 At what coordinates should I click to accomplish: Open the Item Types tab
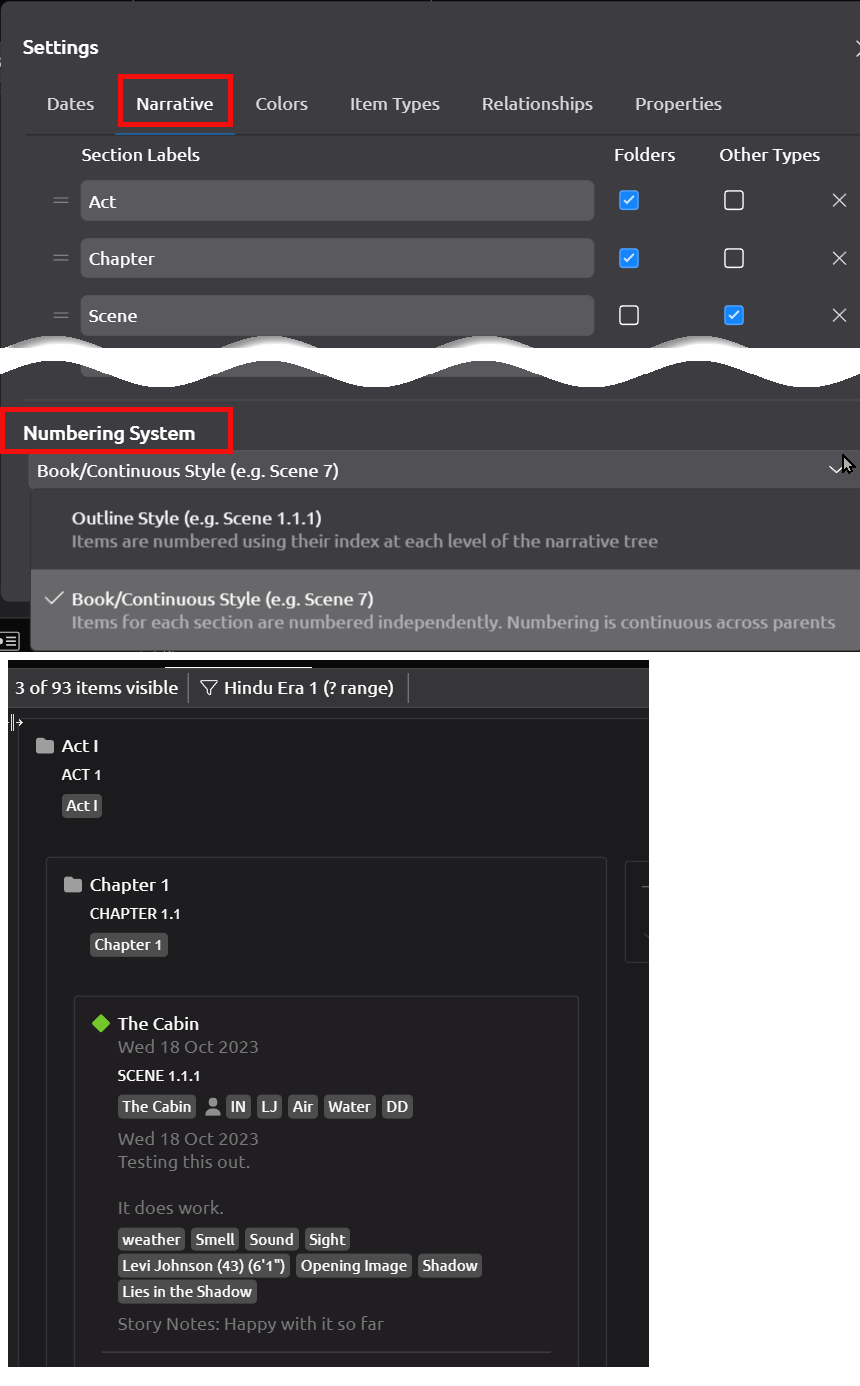(x=395, y=104)
